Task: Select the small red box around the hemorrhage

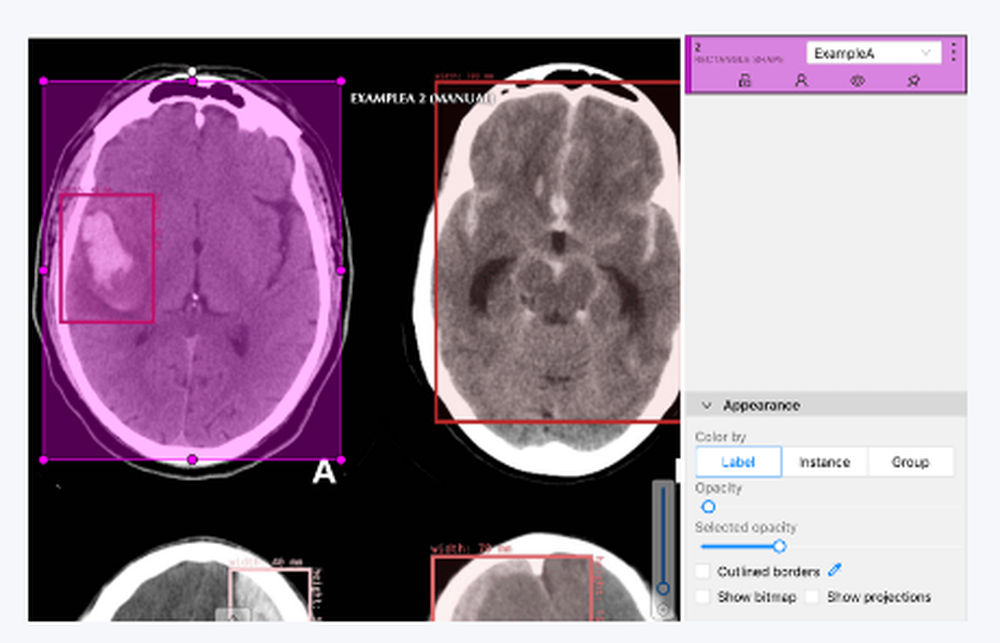Action: (x=107, y=258)
